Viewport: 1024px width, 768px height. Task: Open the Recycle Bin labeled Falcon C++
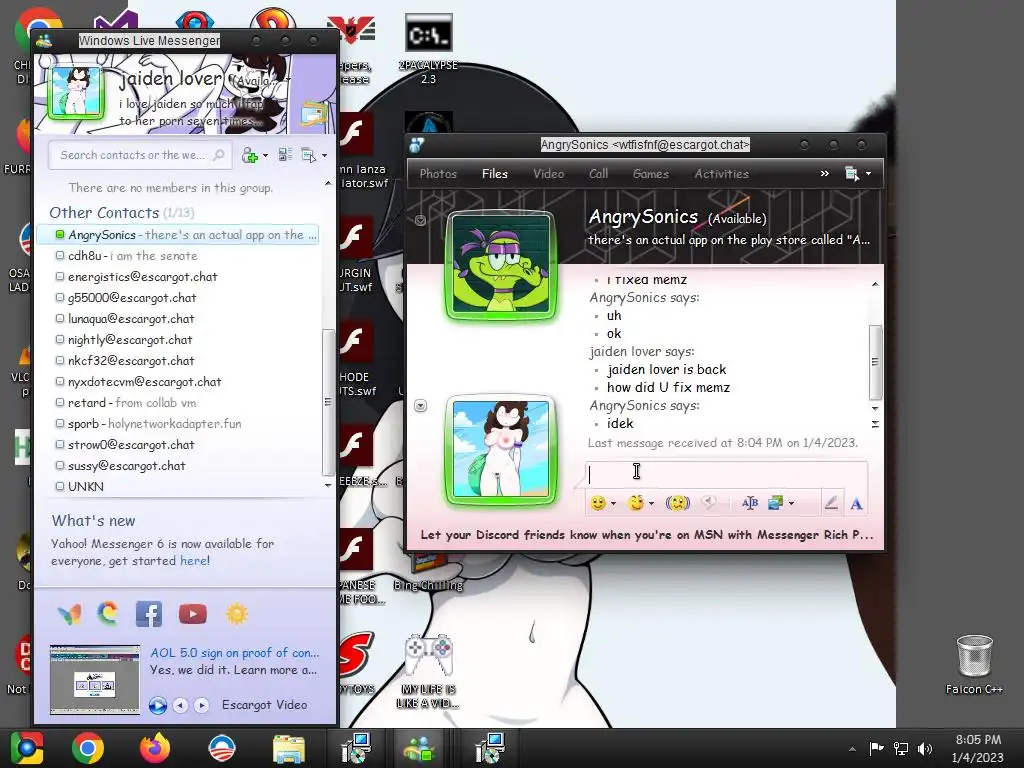coord(974,664)
